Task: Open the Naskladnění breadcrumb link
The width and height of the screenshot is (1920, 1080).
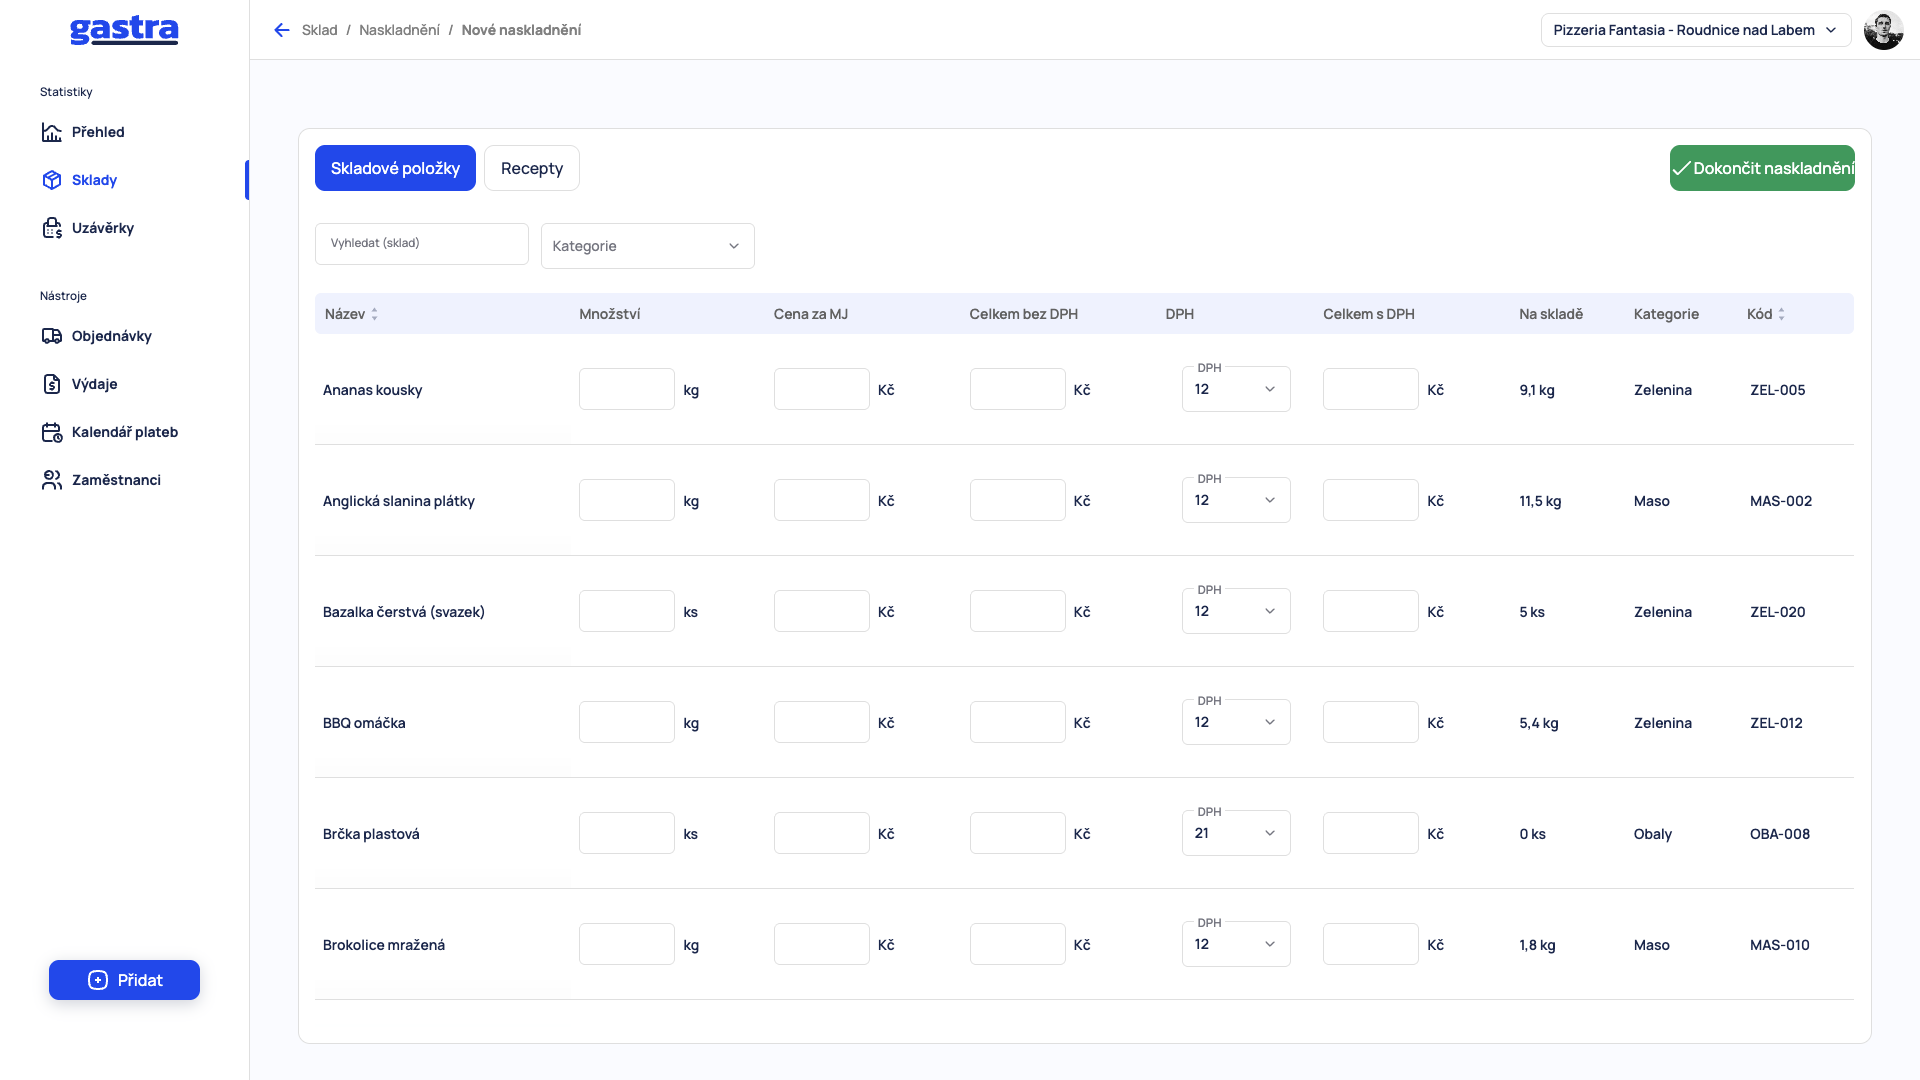Action: click(399, 30)
